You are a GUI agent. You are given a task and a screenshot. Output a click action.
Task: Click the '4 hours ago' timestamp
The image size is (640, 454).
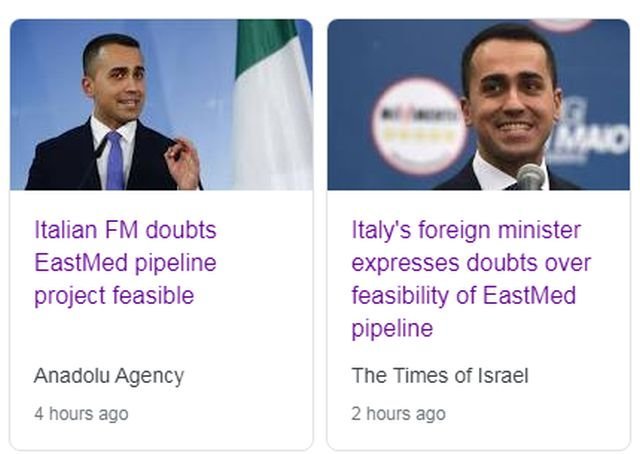pos(81,413)
